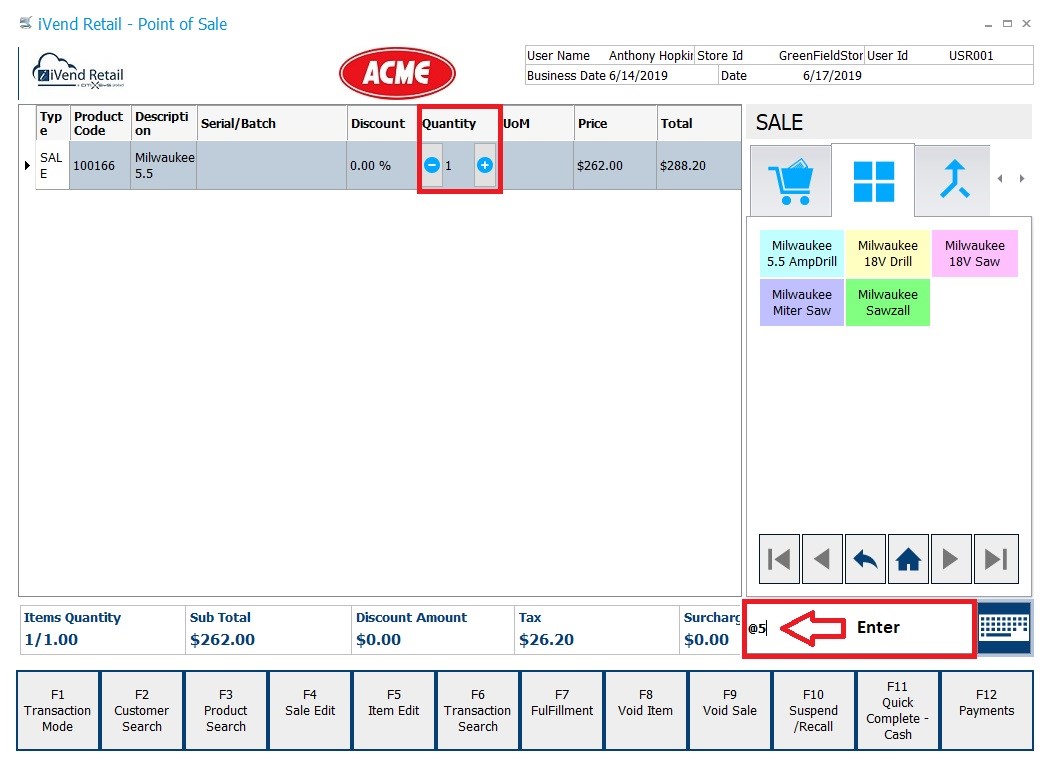Click product code cell 100166

100,165
